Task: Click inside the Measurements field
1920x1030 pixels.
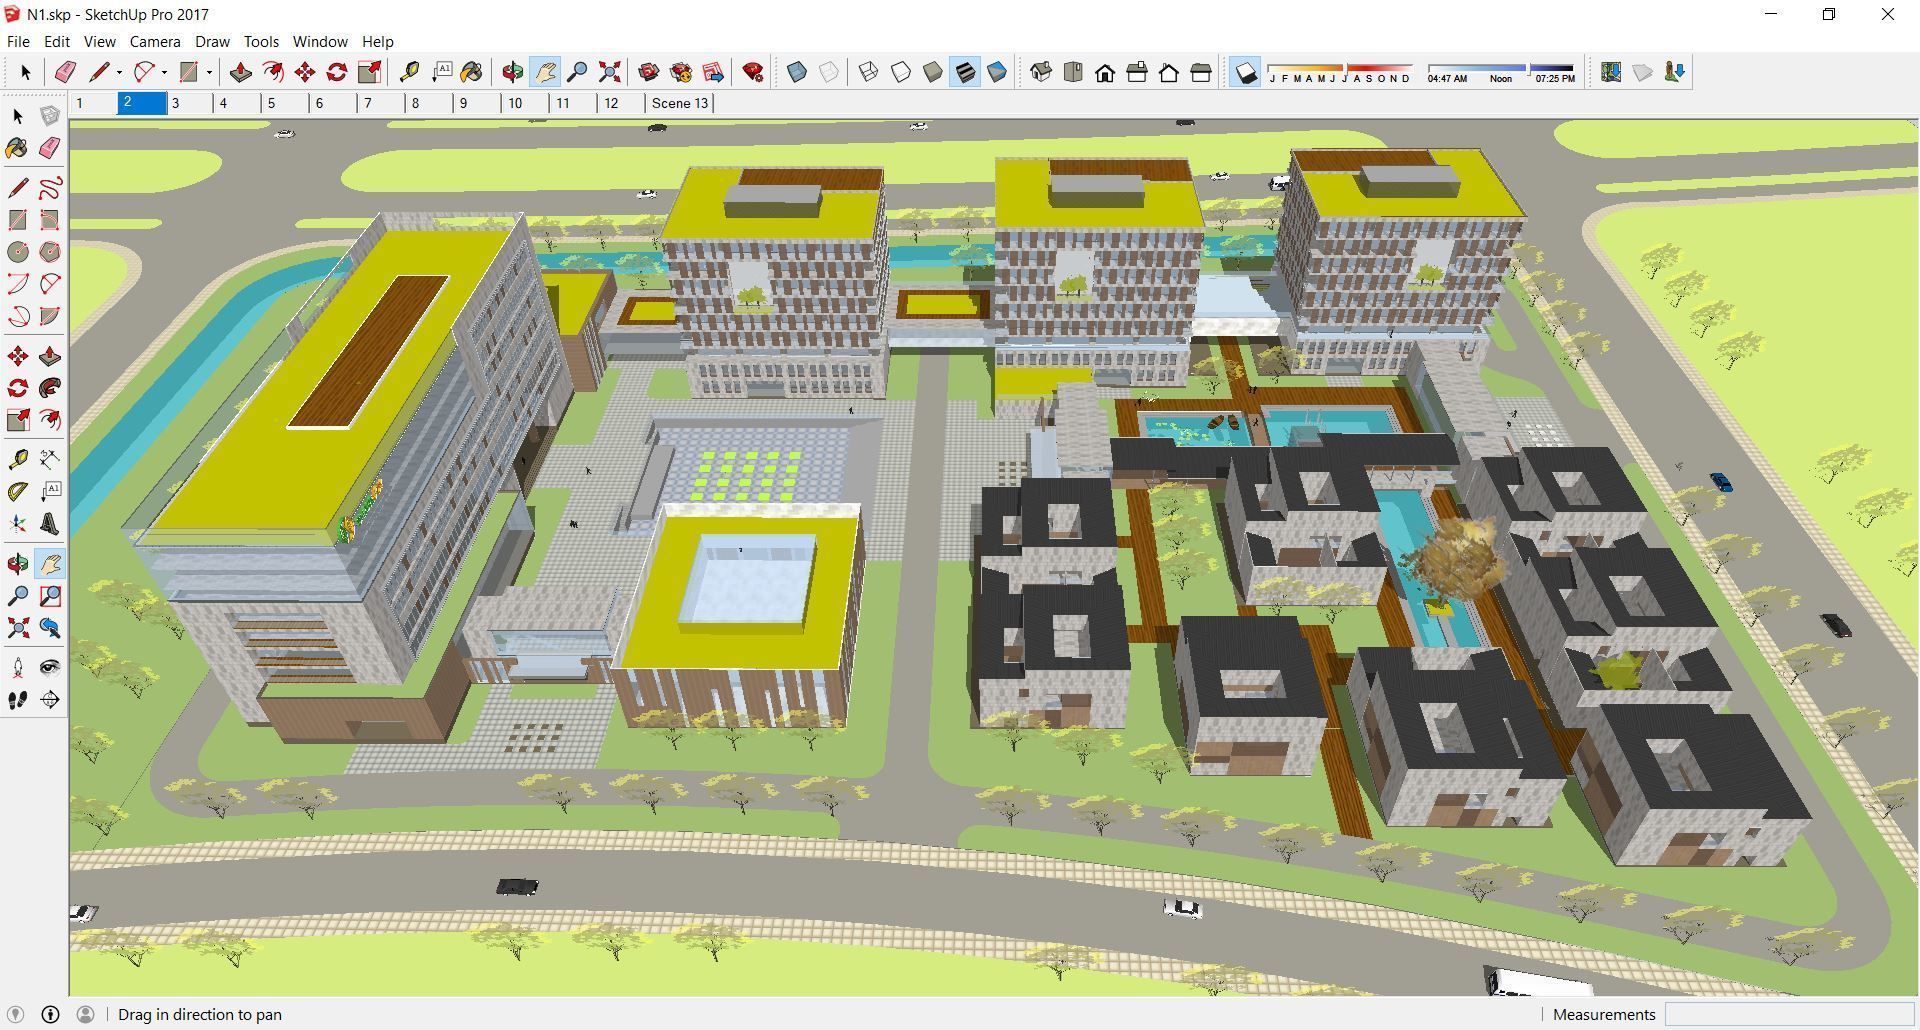Action: (1790, 1014)
